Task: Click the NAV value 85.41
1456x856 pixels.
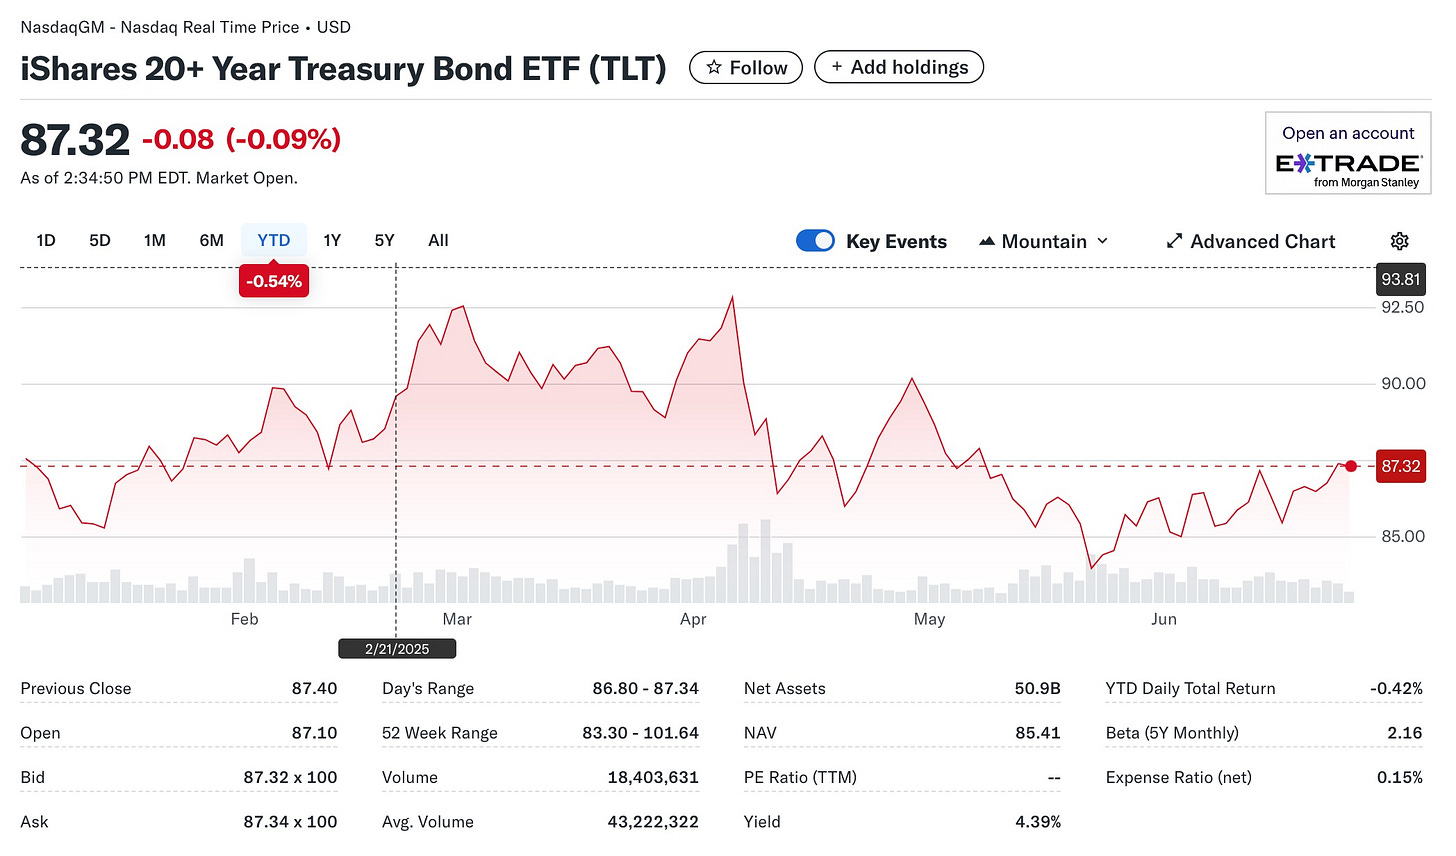Action: [1037, 733]
